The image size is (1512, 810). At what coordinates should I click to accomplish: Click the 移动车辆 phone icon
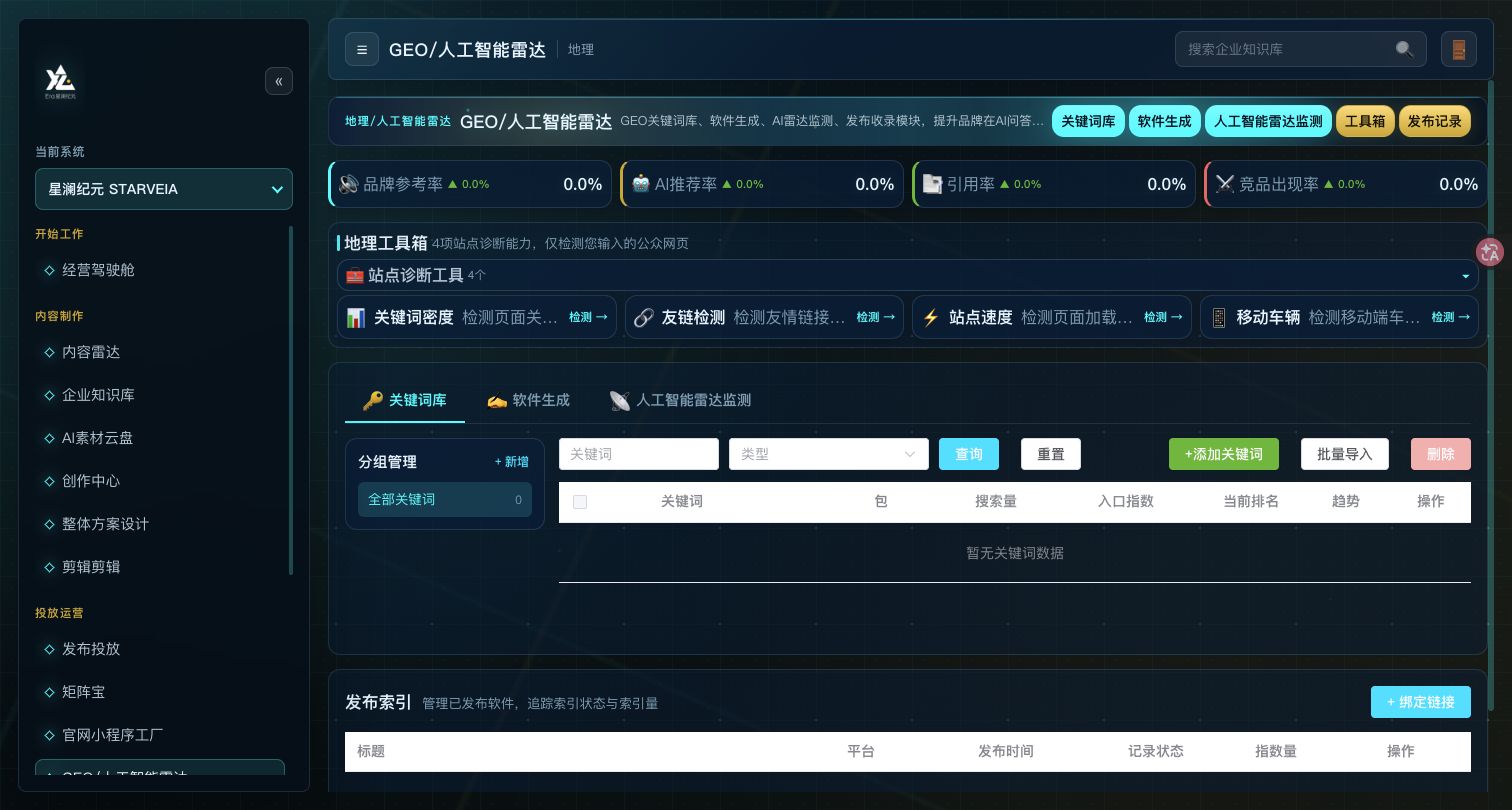coord(1219,317)
